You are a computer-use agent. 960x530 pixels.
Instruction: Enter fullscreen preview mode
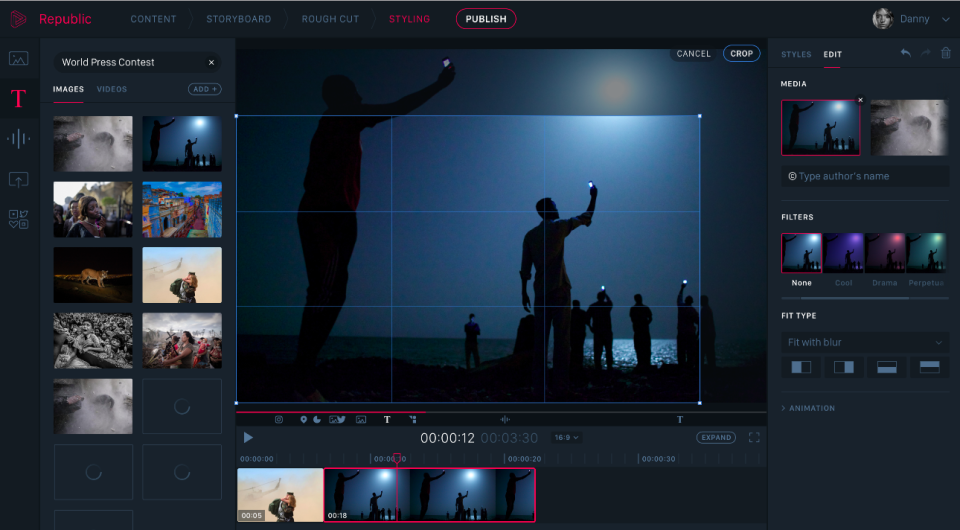[x=754, y=438]
